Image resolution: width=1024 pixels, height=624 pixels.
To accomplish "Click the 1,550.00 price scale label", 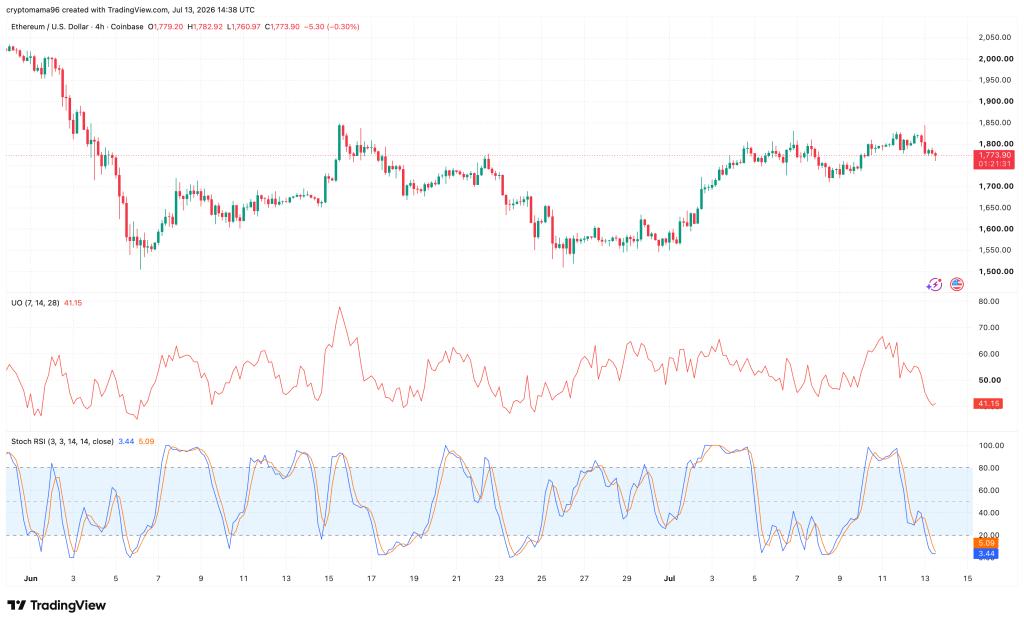I will (996, 250).
